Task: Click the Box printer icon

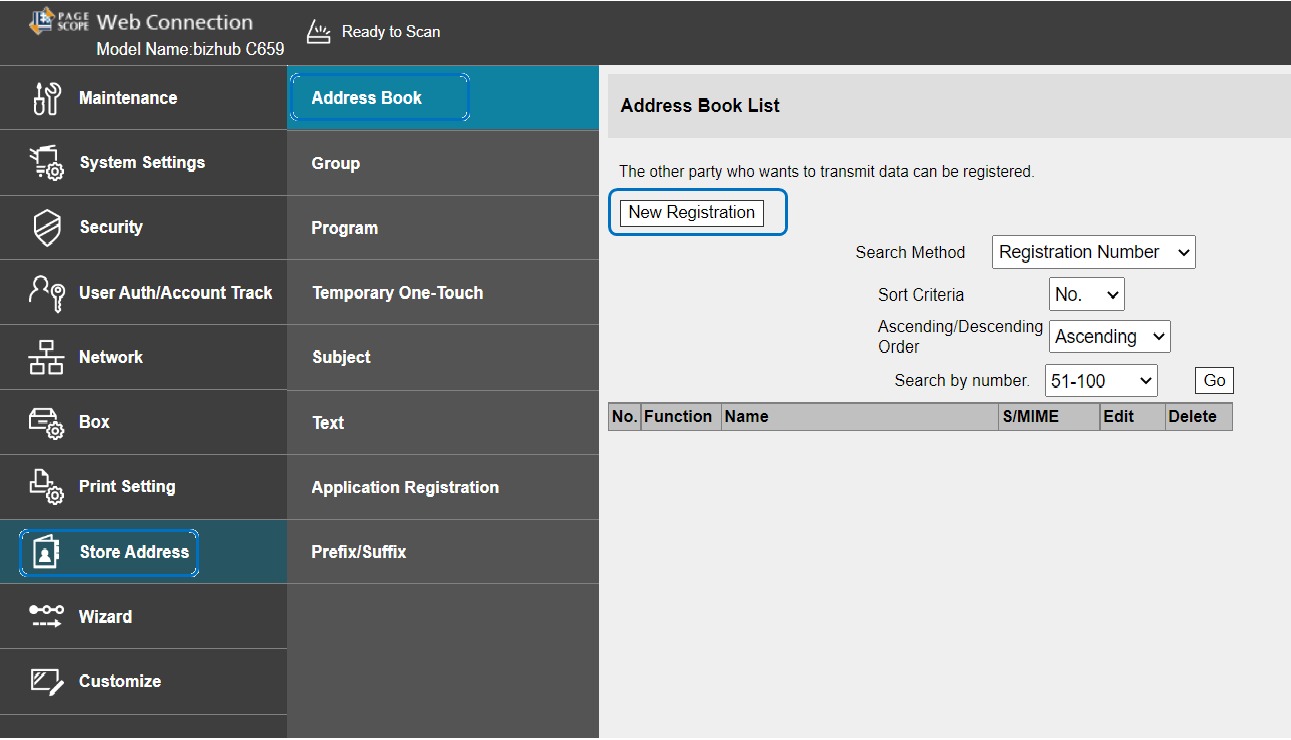Action: pyautogui.click(x=47, y=423)
